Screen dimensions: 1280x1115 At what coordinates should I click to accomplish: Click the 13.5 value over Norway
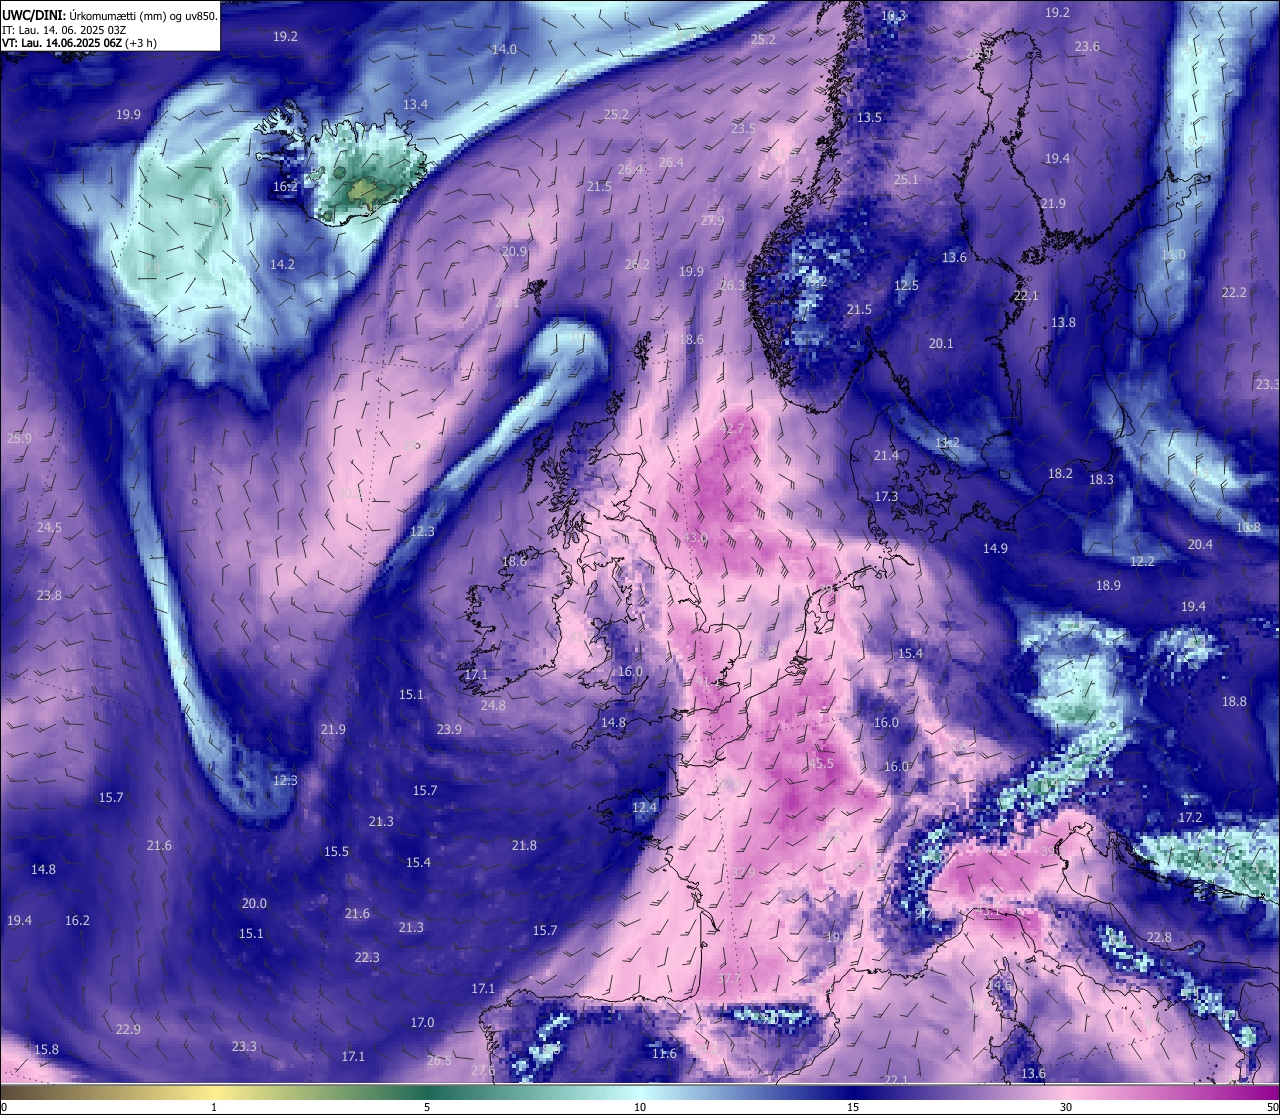pyautogui.click(x=869, y=118)
